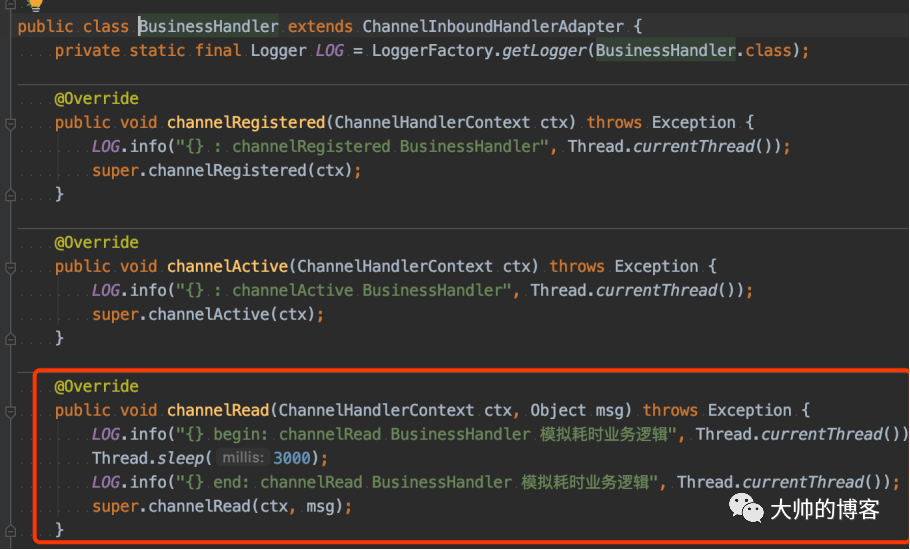The width and height of the screenshot is (910, 550).
Task: Click the getLogger method call
Action: (544, 50)
